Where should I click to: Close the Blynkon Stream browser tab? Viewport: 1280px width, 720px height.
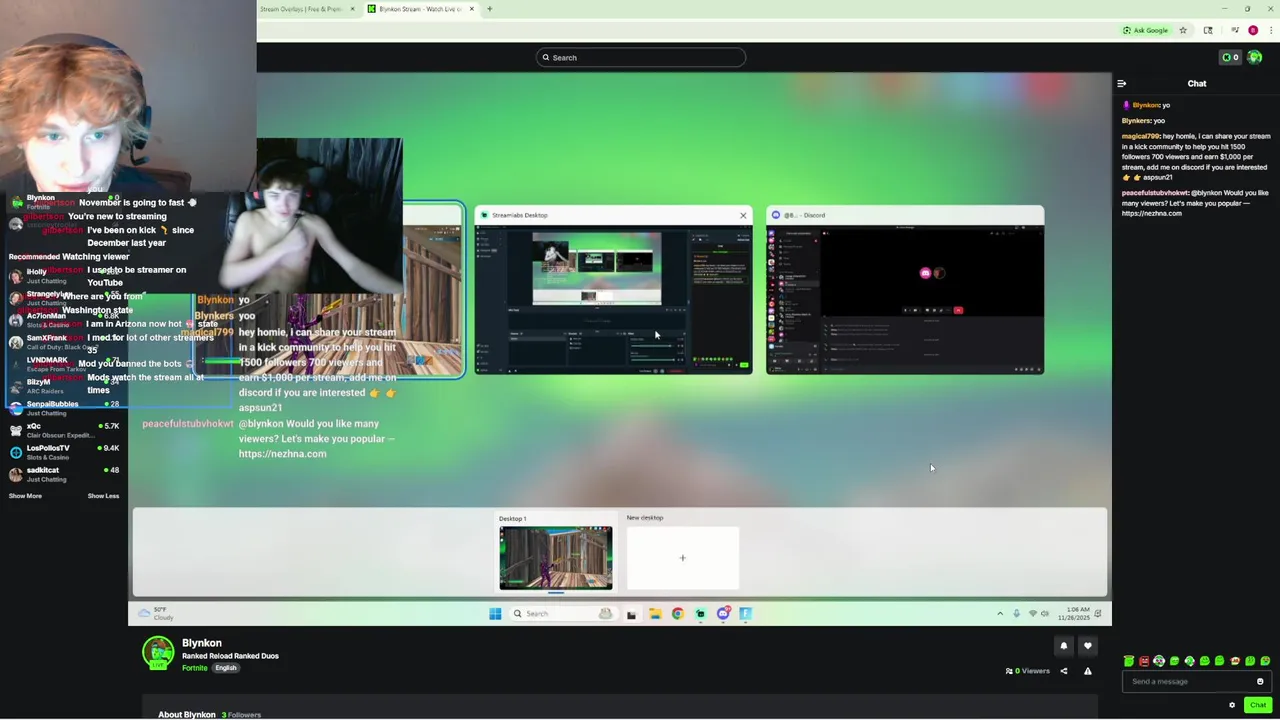click(470, 9)
